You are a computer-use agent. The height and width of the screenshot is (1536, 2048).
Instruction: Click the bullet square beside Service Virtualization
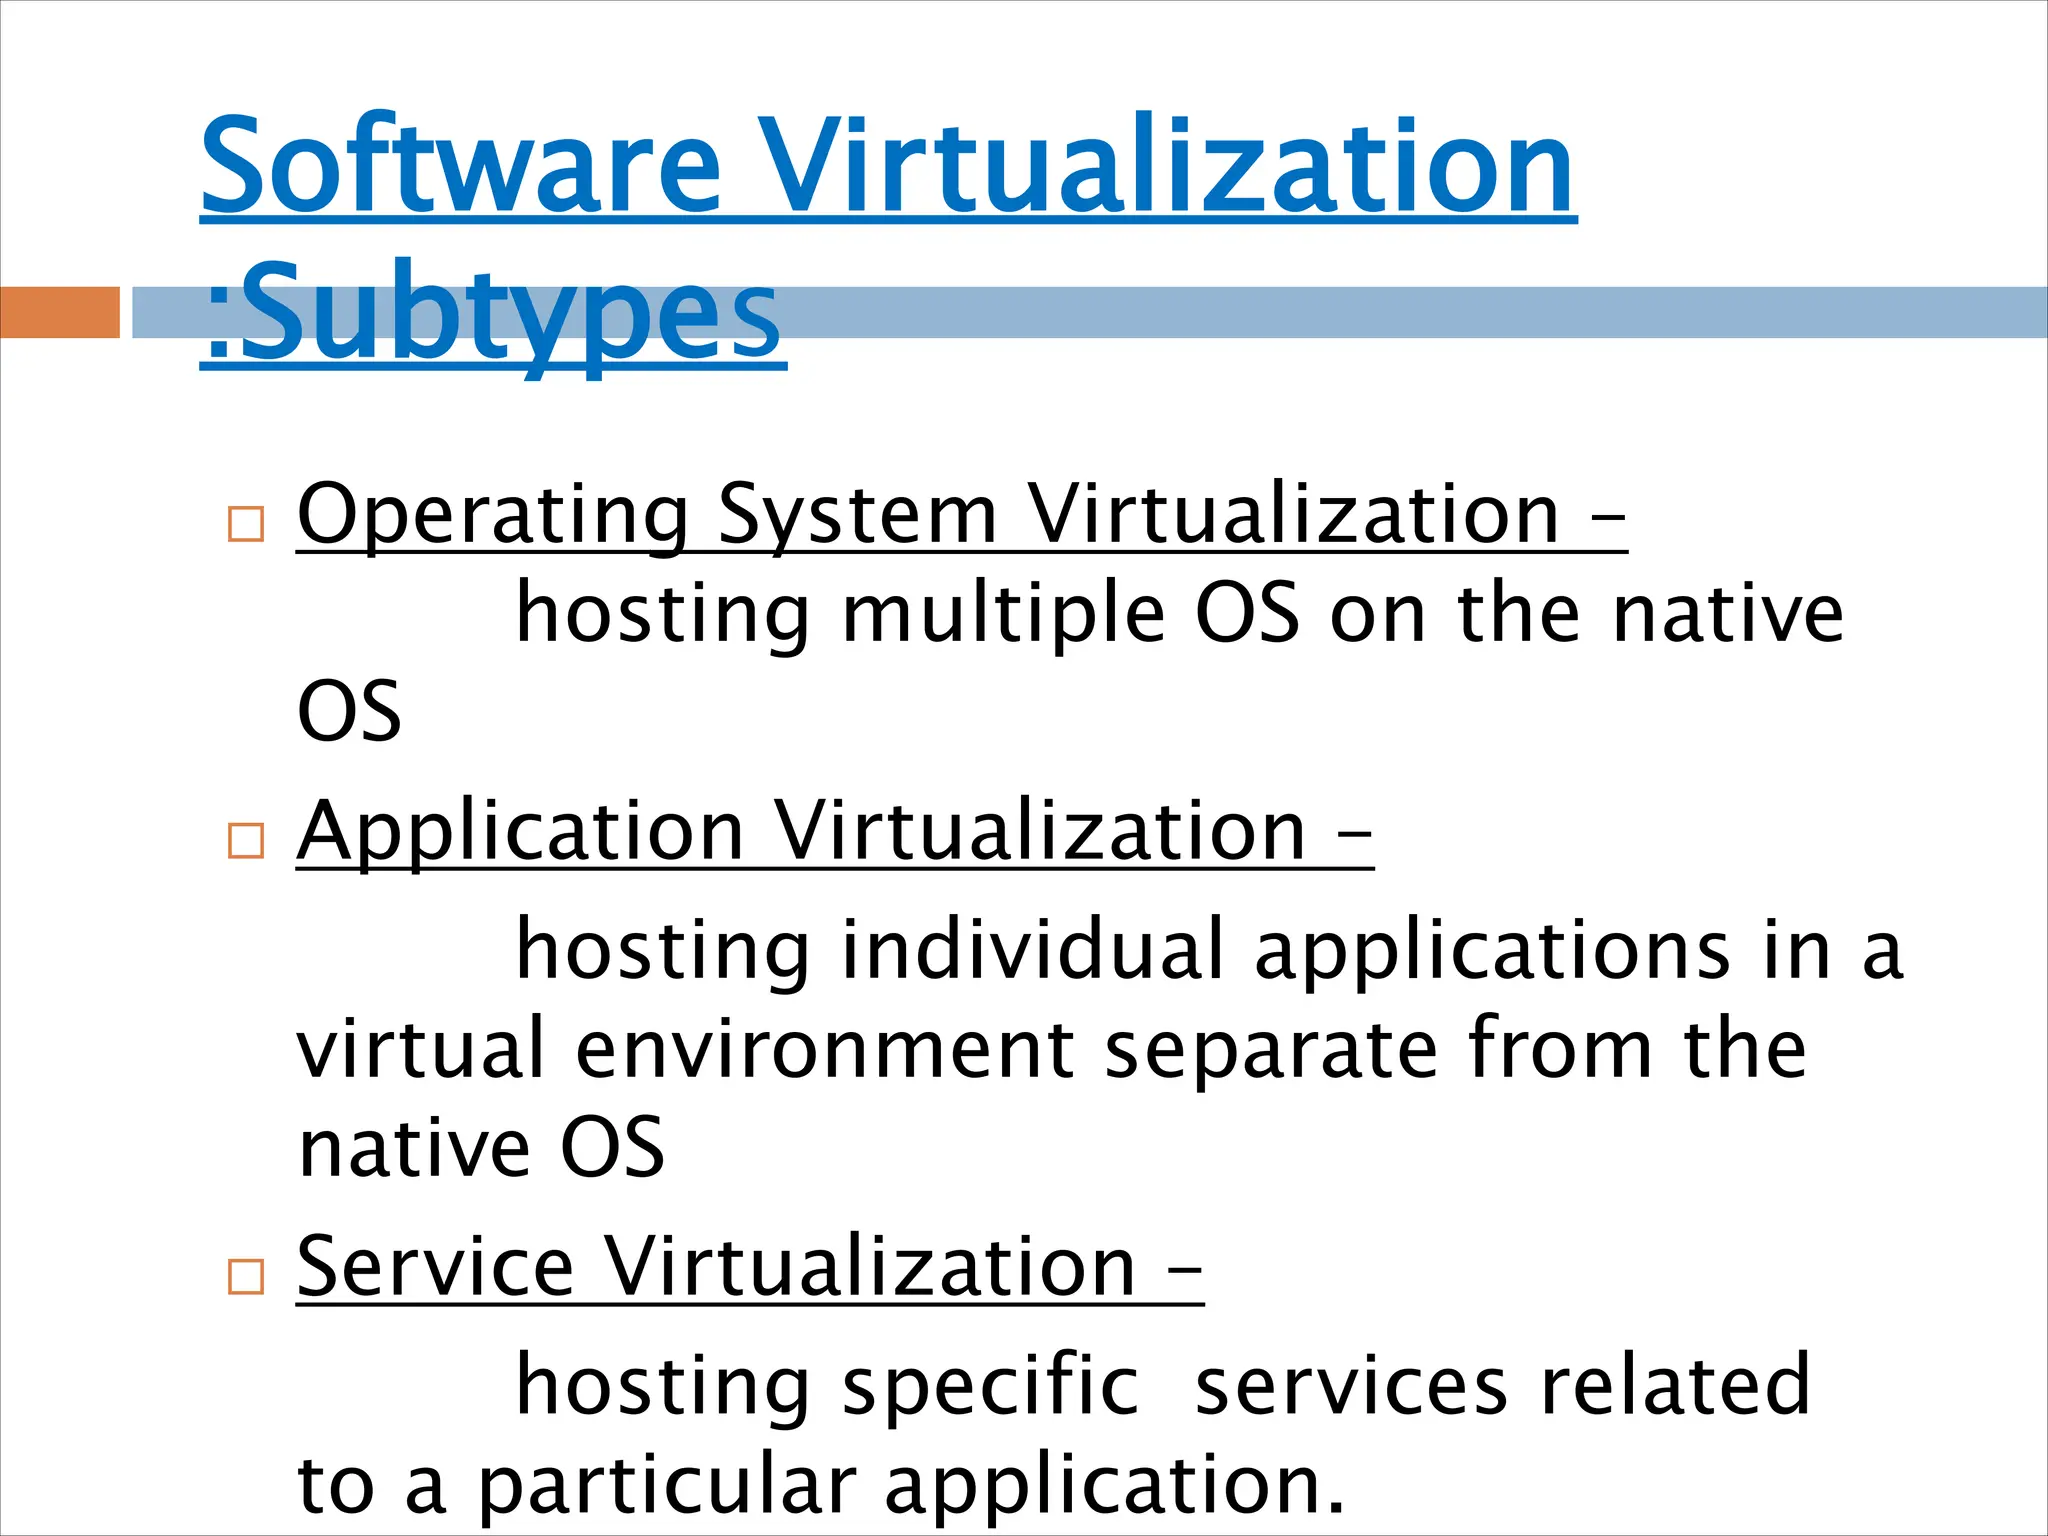(246, 1277)
